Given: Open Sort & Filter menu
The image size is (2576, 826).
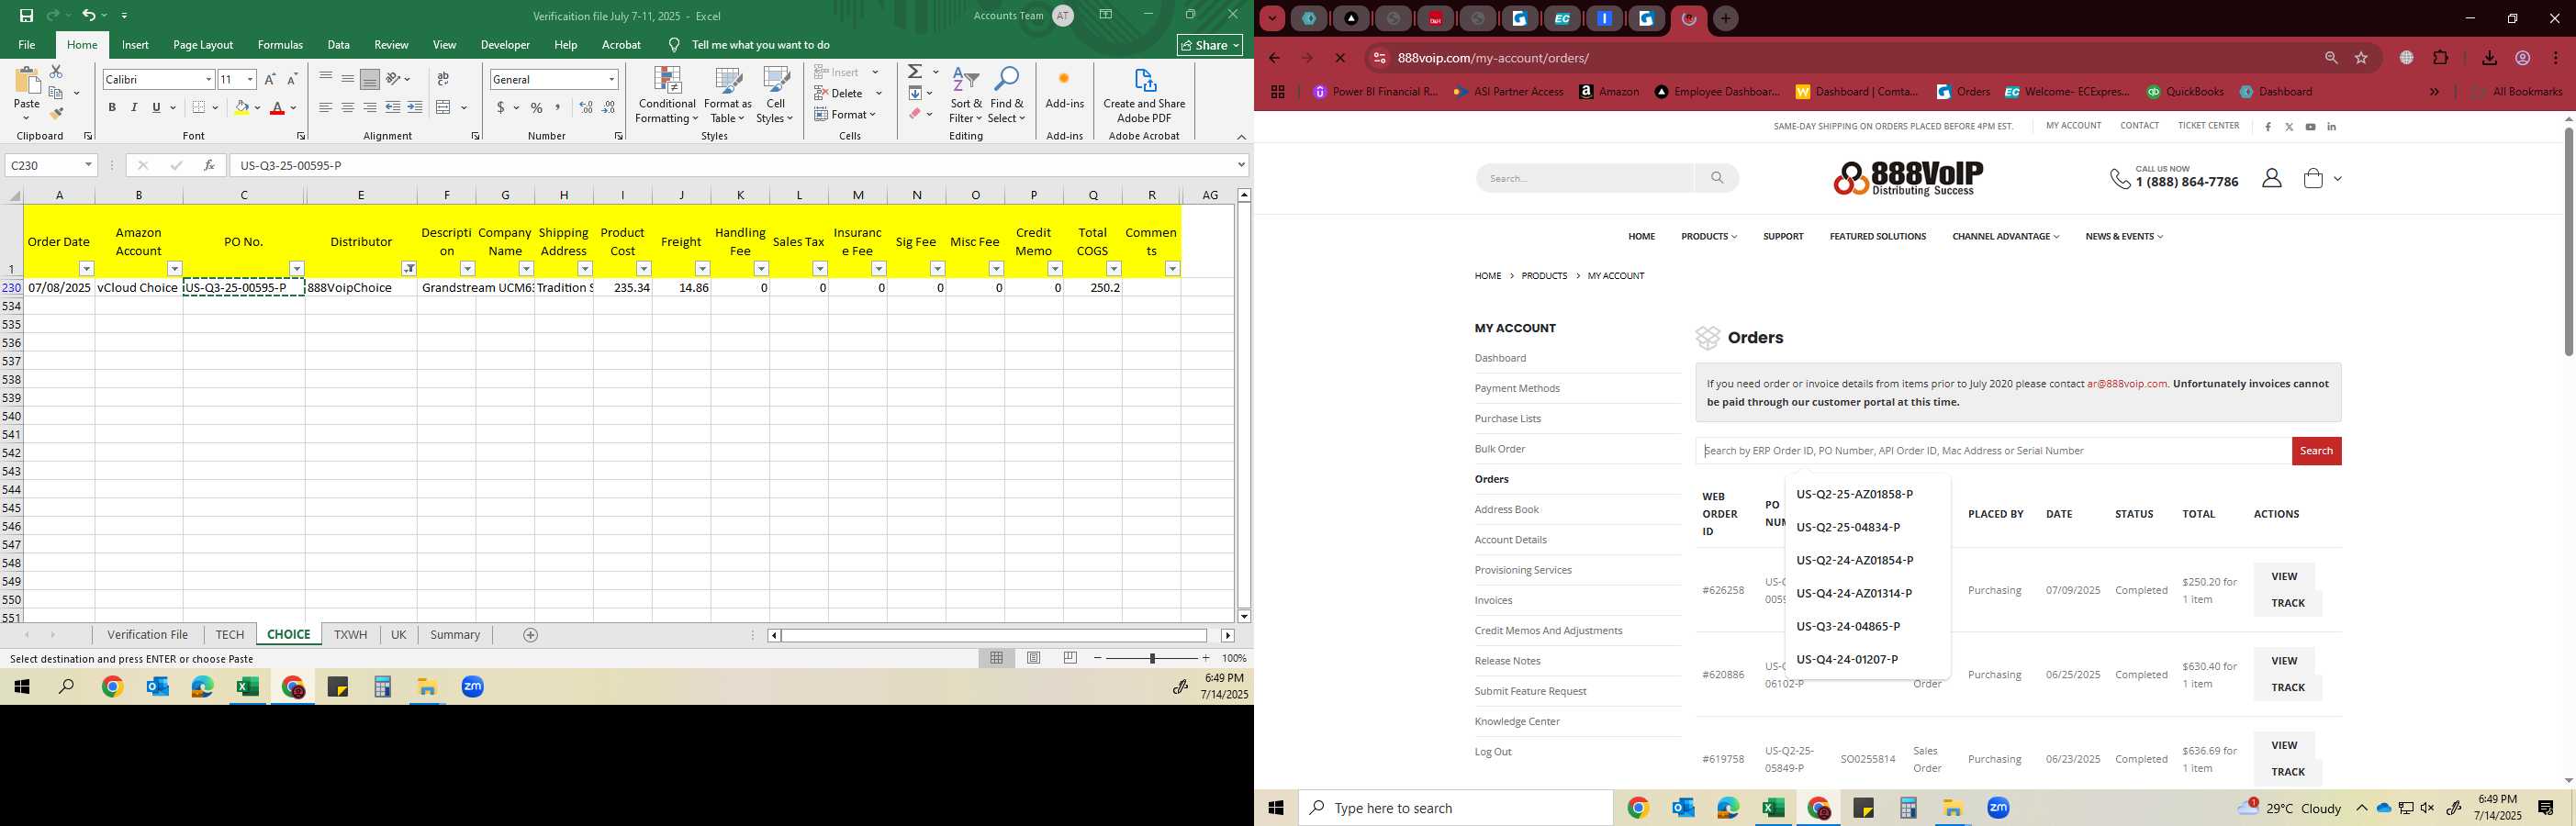Looking at the screenshot, I should click(x=966, y=95).
